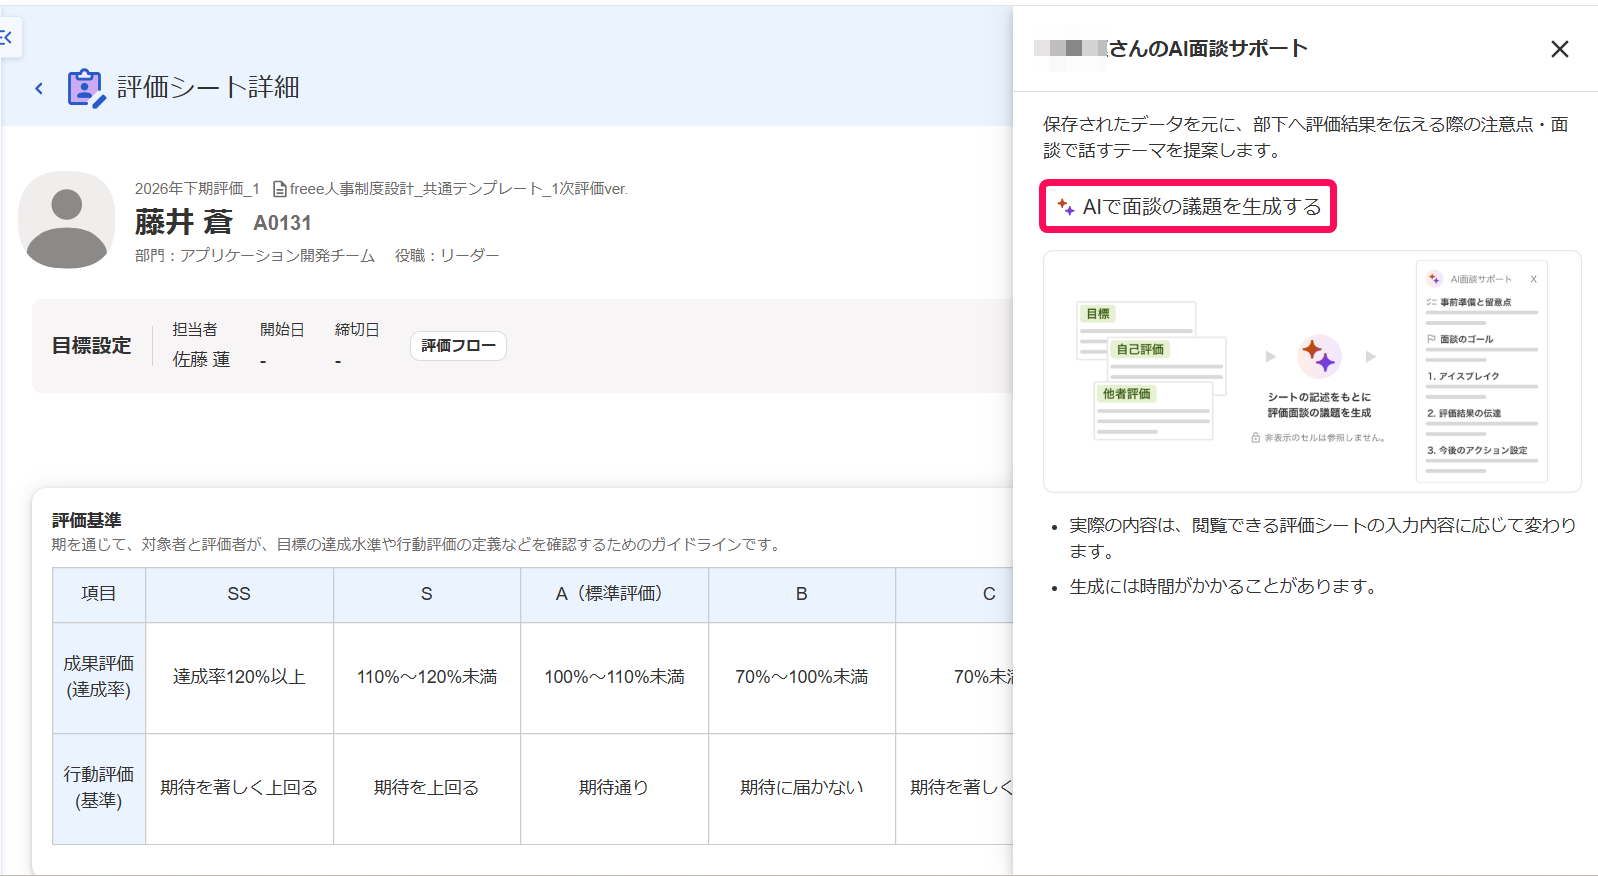Click the AI面談サポート preview illustration
The width and height of the screenshot is (1598, 876).
[x=1311, y=371]
